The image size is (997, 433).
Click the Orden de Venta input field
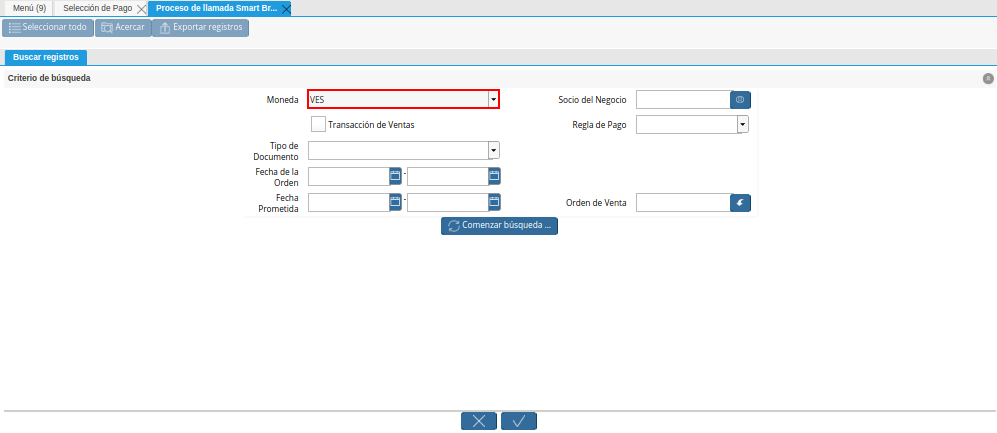pos(683,203)
